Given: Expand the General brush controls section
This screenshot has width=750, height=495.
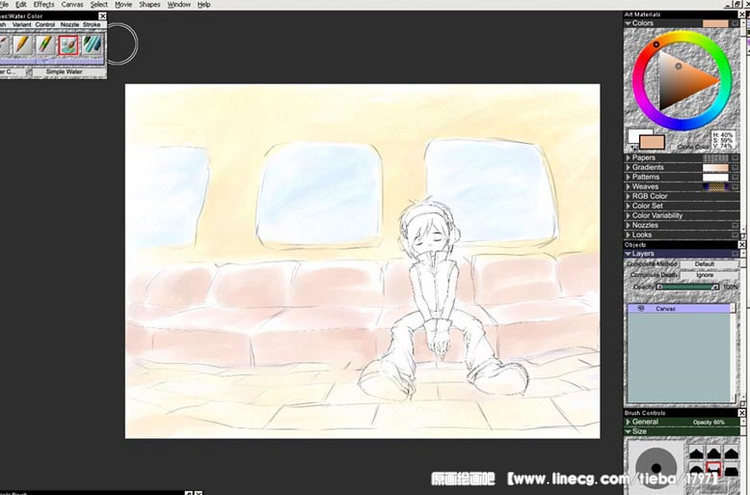Looking at the screenshot, I should click(628, 422).
